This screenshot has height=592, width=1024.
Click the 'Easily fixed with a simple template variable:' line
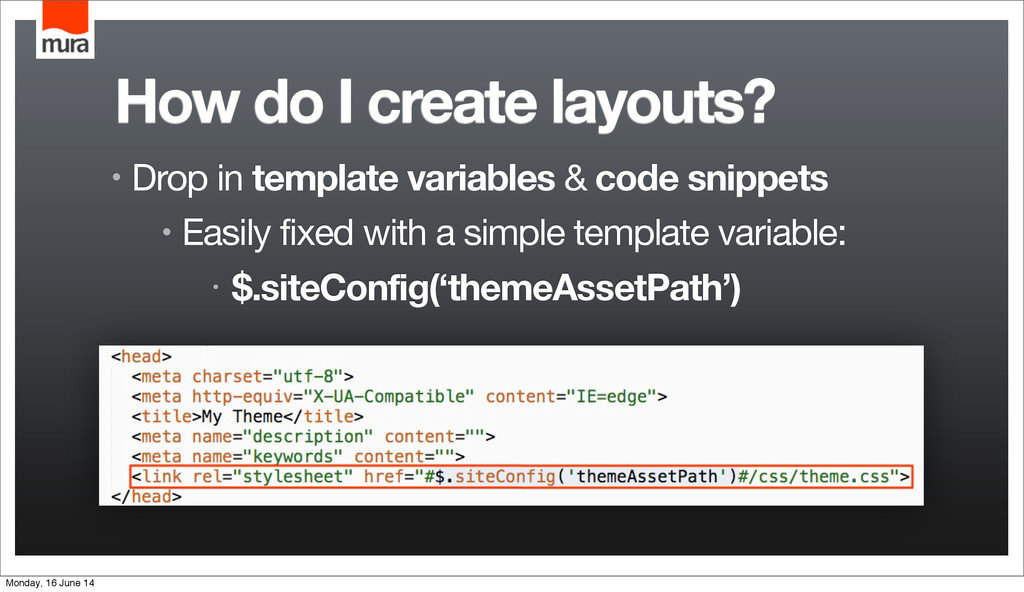point(513,233)
